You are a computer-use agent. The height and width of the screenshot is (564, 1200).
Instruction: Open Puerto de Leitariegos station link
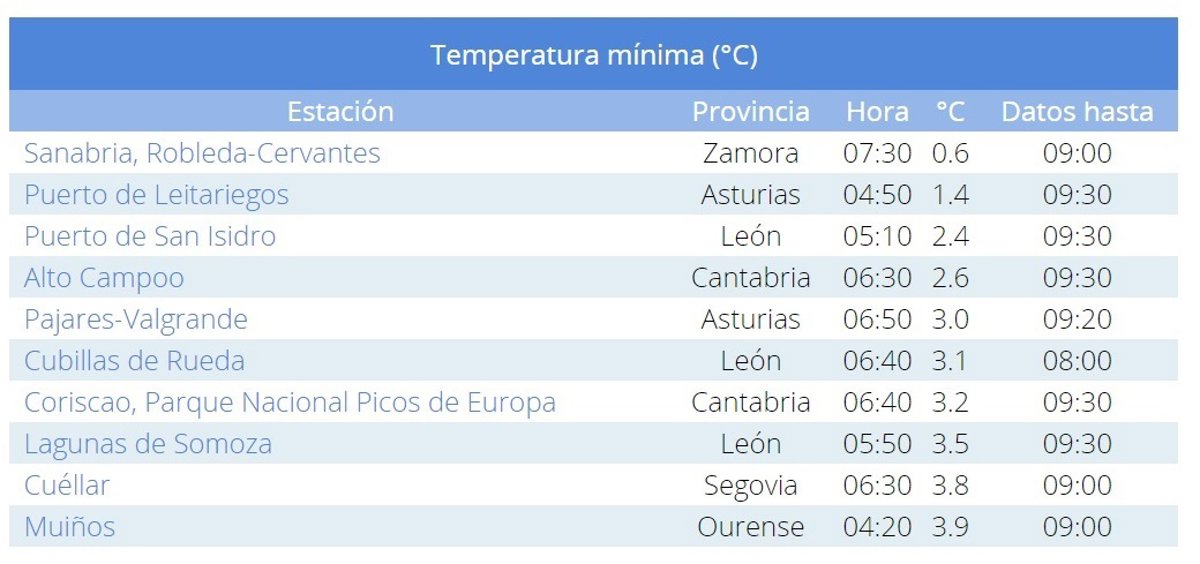tap(156, 195)
